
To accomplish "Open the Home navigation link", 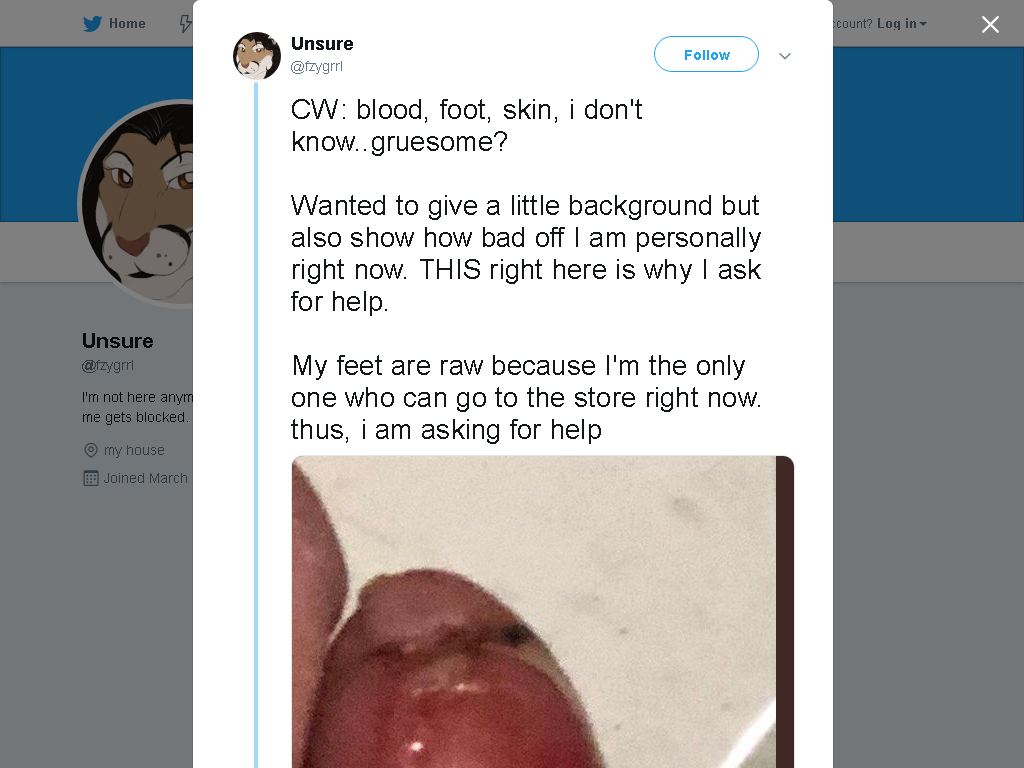I will coord(127,24).
